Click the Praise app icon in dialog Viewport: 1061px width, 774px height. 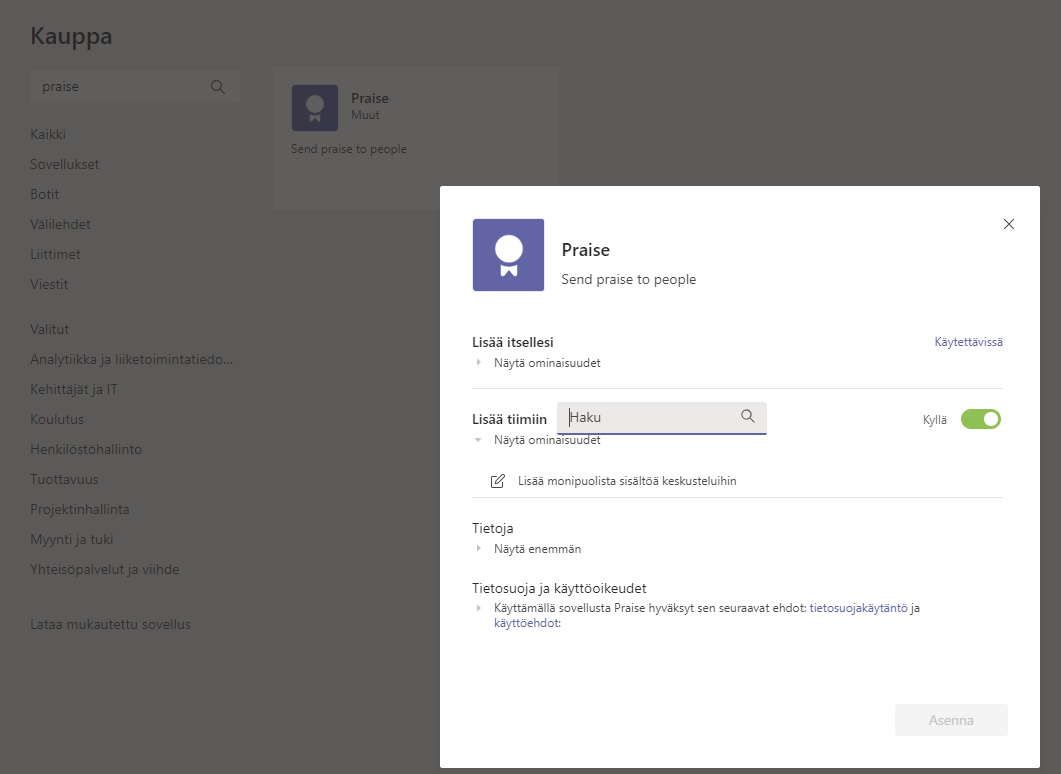[508, 255]
